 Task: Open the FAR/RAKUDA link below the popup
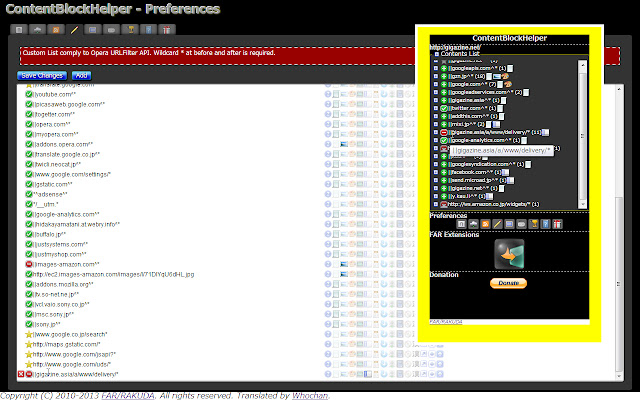[x=446, y=322]
